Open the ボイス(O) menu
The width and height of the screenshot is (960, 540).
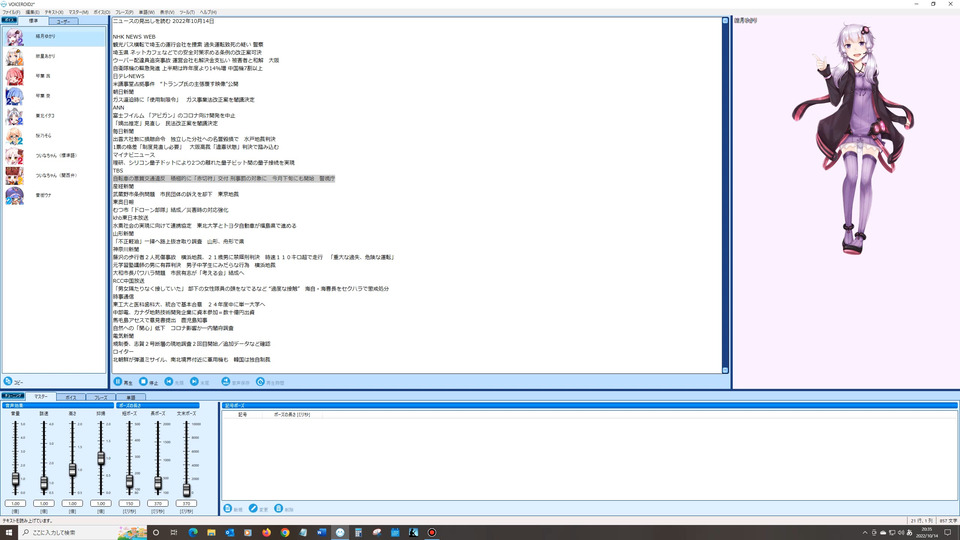click(102, 12)
